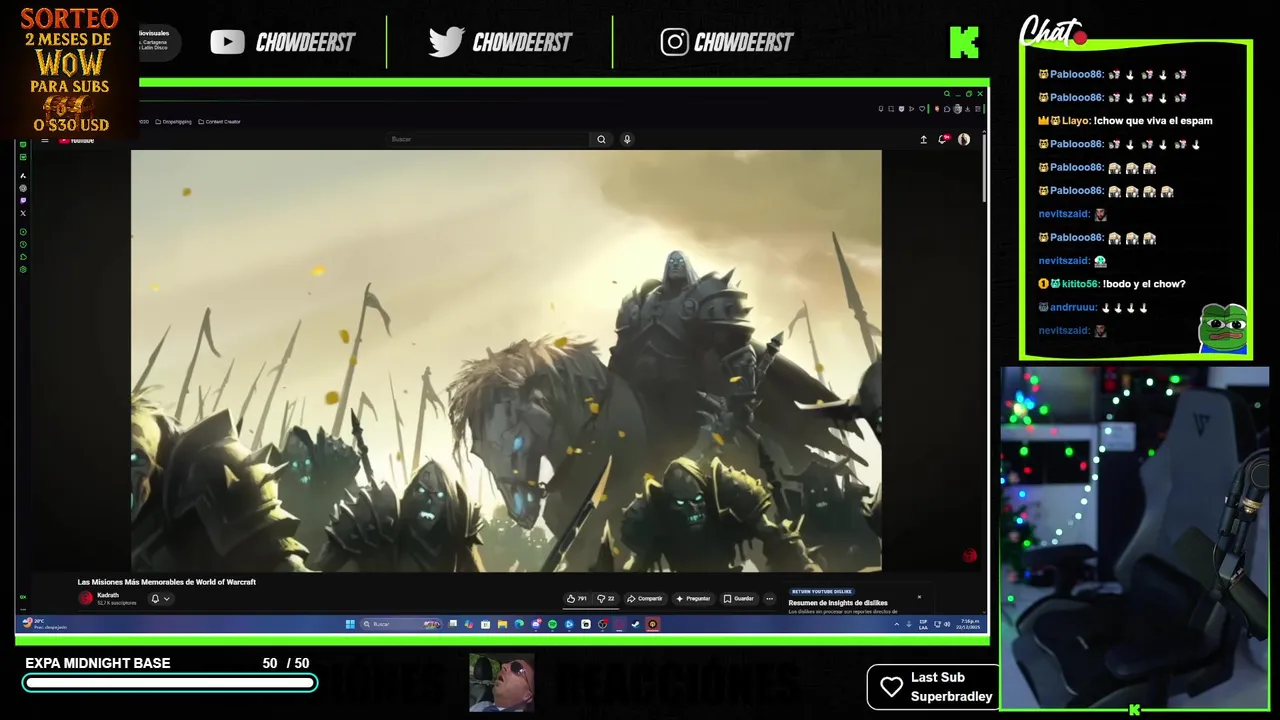Like the video with 791 likes
Image resolution: width=1280 pixels, height=720 pixels.
pyautogui.click(x=577, y=598)
